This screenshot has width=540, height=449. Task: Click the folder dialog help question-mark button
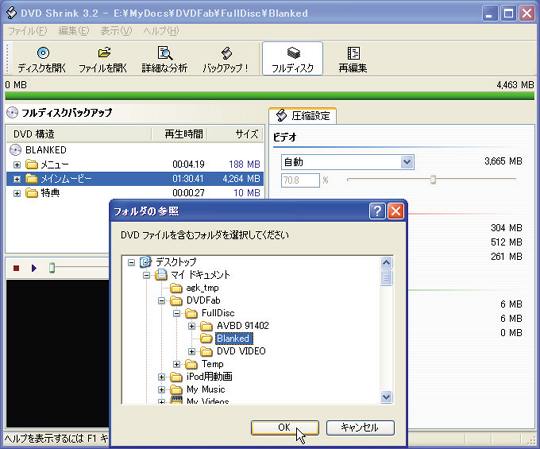377,211
